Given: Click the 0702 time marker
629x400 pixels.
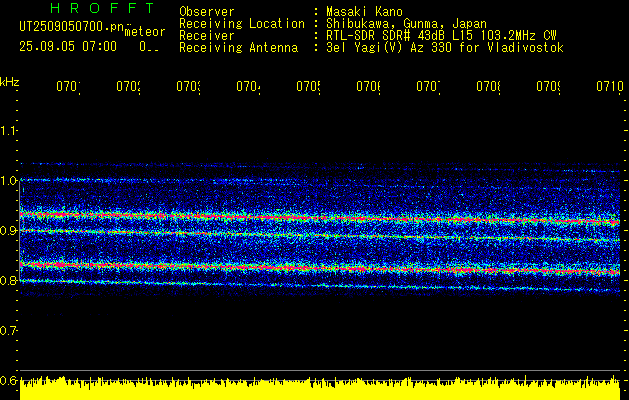Looking at the screenshot, I should coord(128,87).
